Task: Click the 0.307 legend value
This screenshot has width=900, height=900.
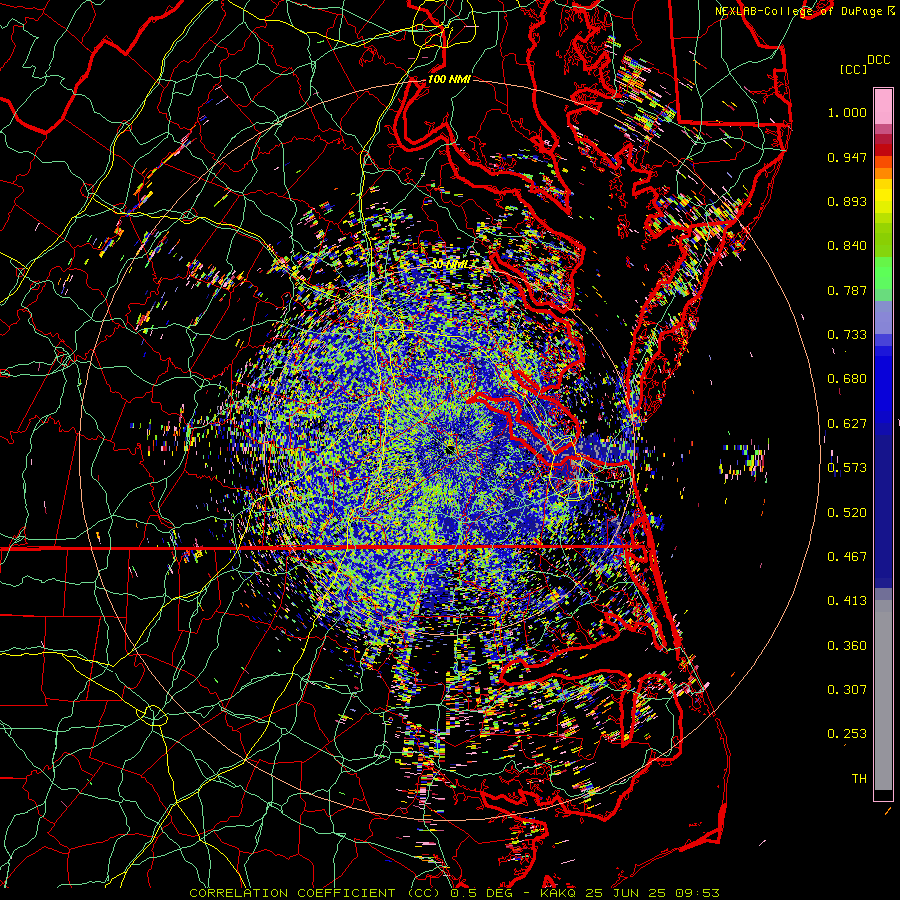Action: click(x=847, y=690)
